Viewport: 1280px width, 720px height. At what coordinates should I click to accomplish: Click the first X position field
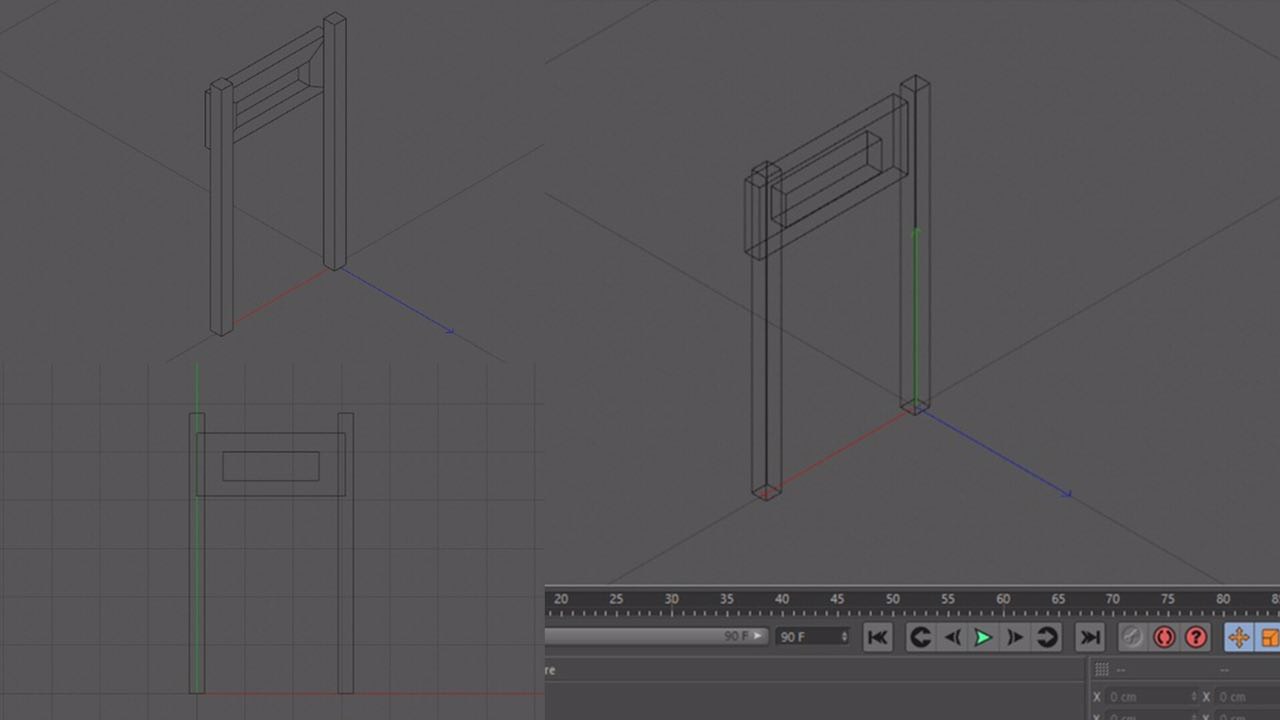tap(1151, 696)
